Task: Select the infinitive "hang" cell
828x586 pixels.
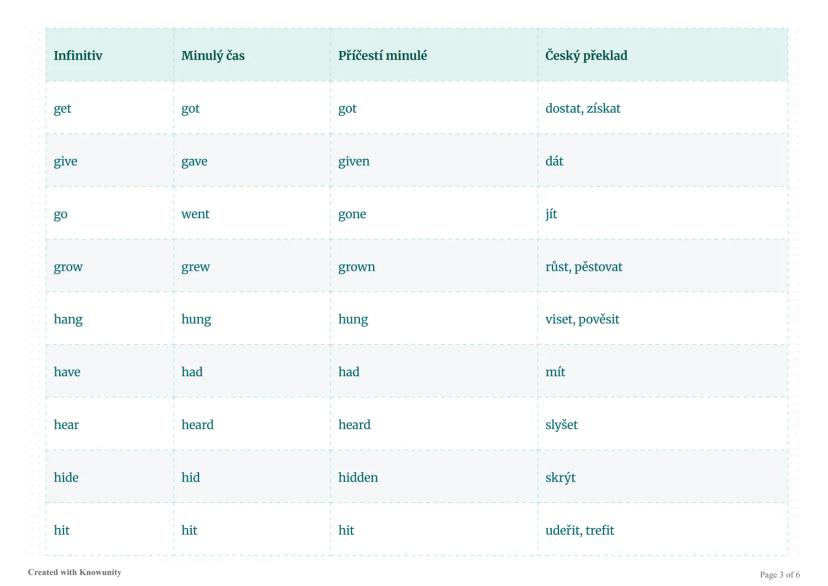Action: coord(68,319)
